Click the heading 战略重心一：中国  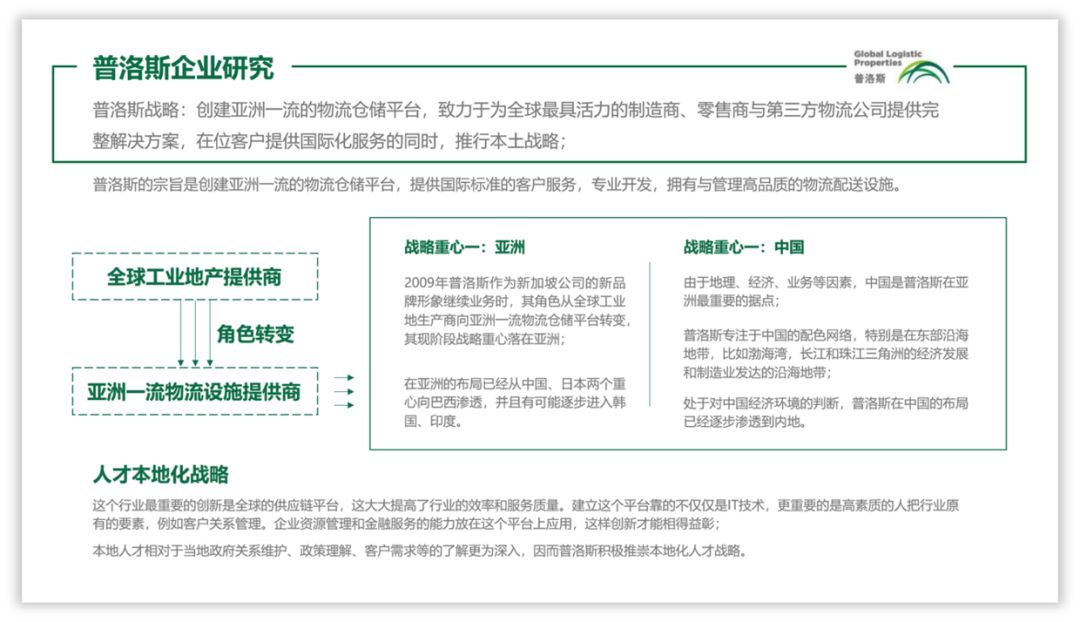coord(743,247)
